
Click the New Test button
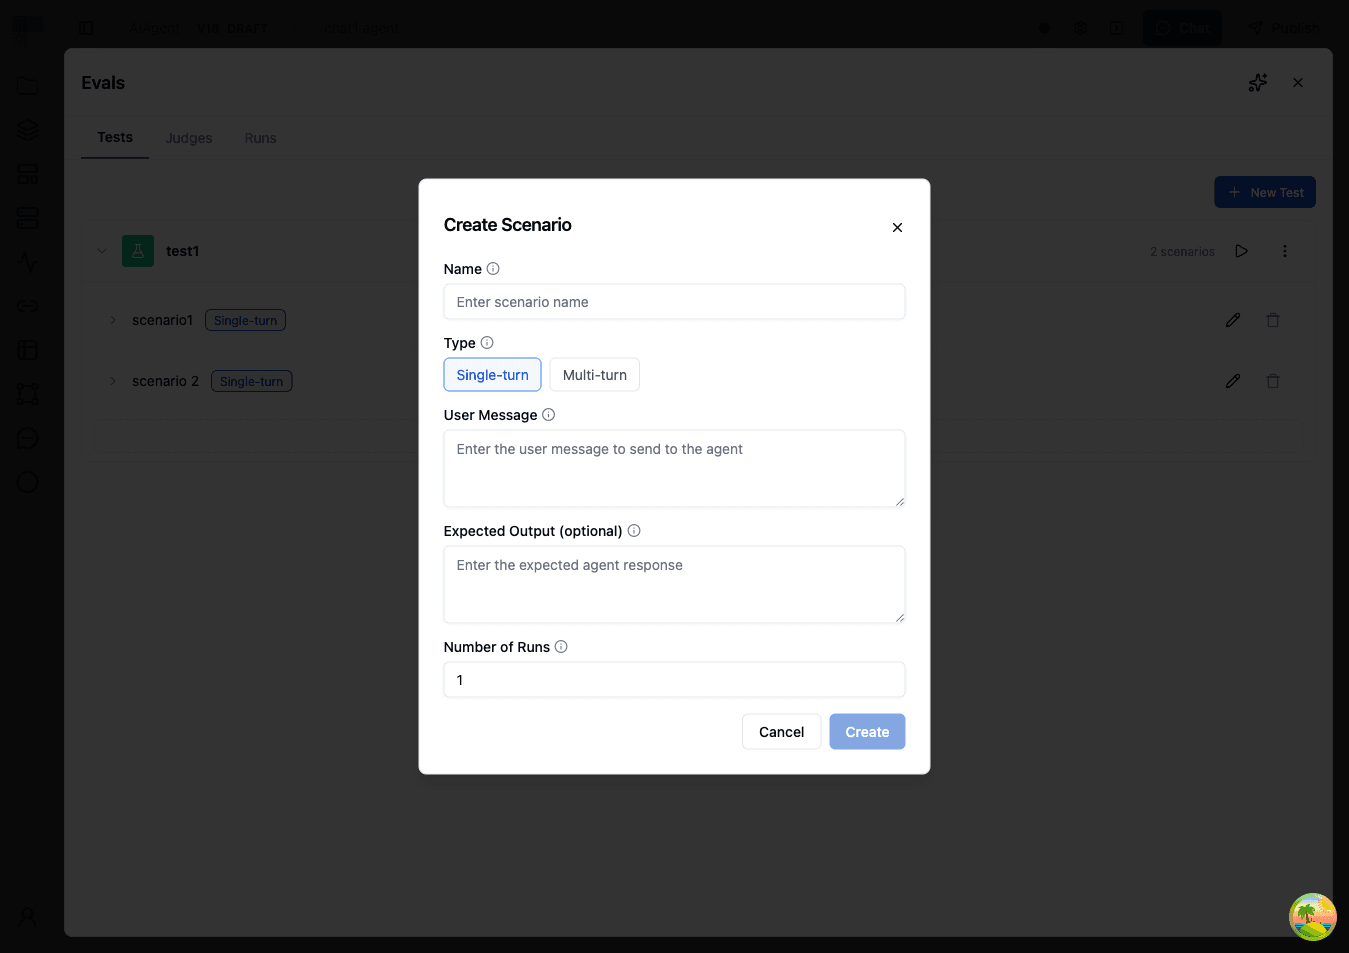tap(1264, 192)
